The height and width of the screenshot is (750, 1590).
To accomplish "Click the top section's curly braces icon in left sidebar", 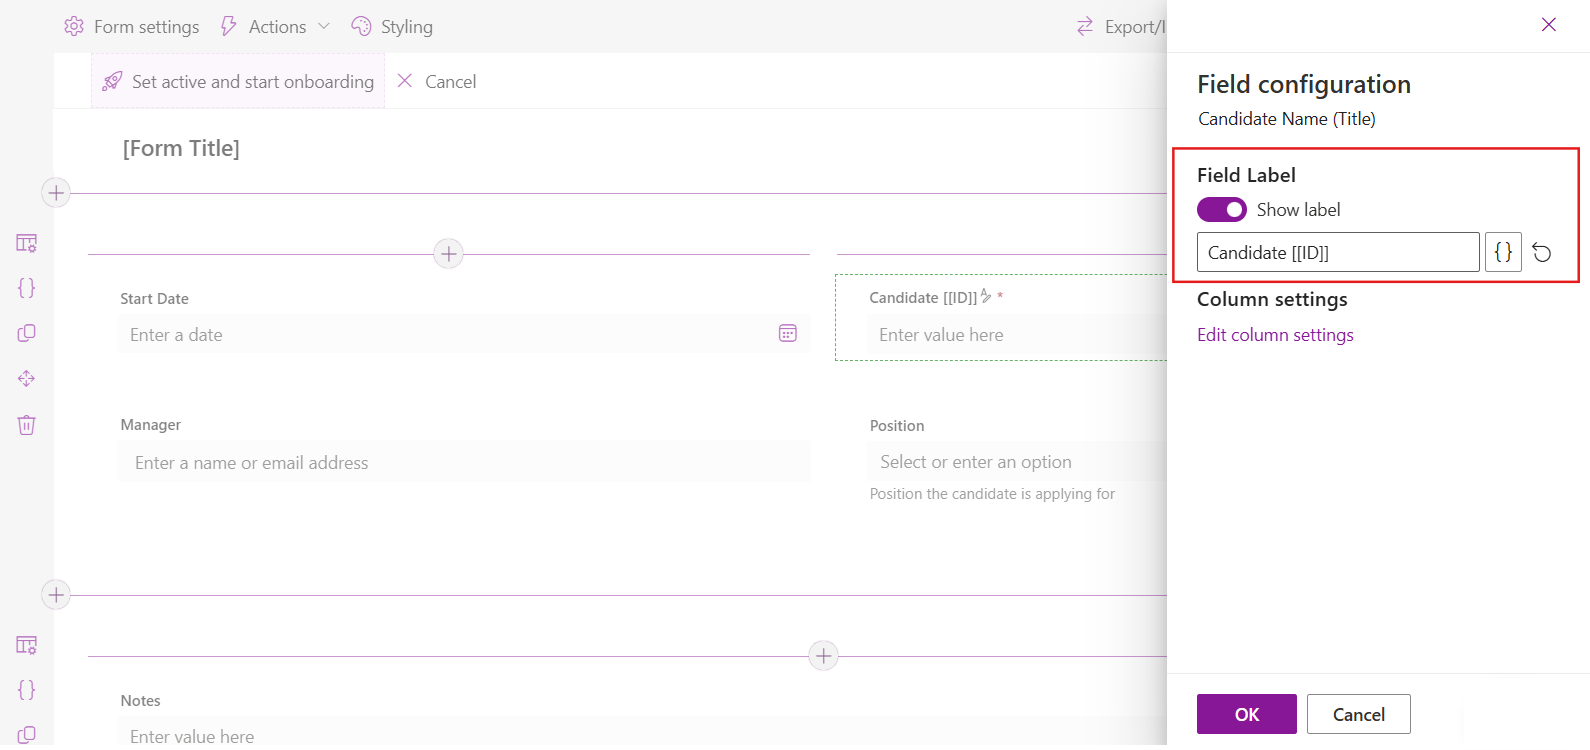I will (x=27, y=288).
